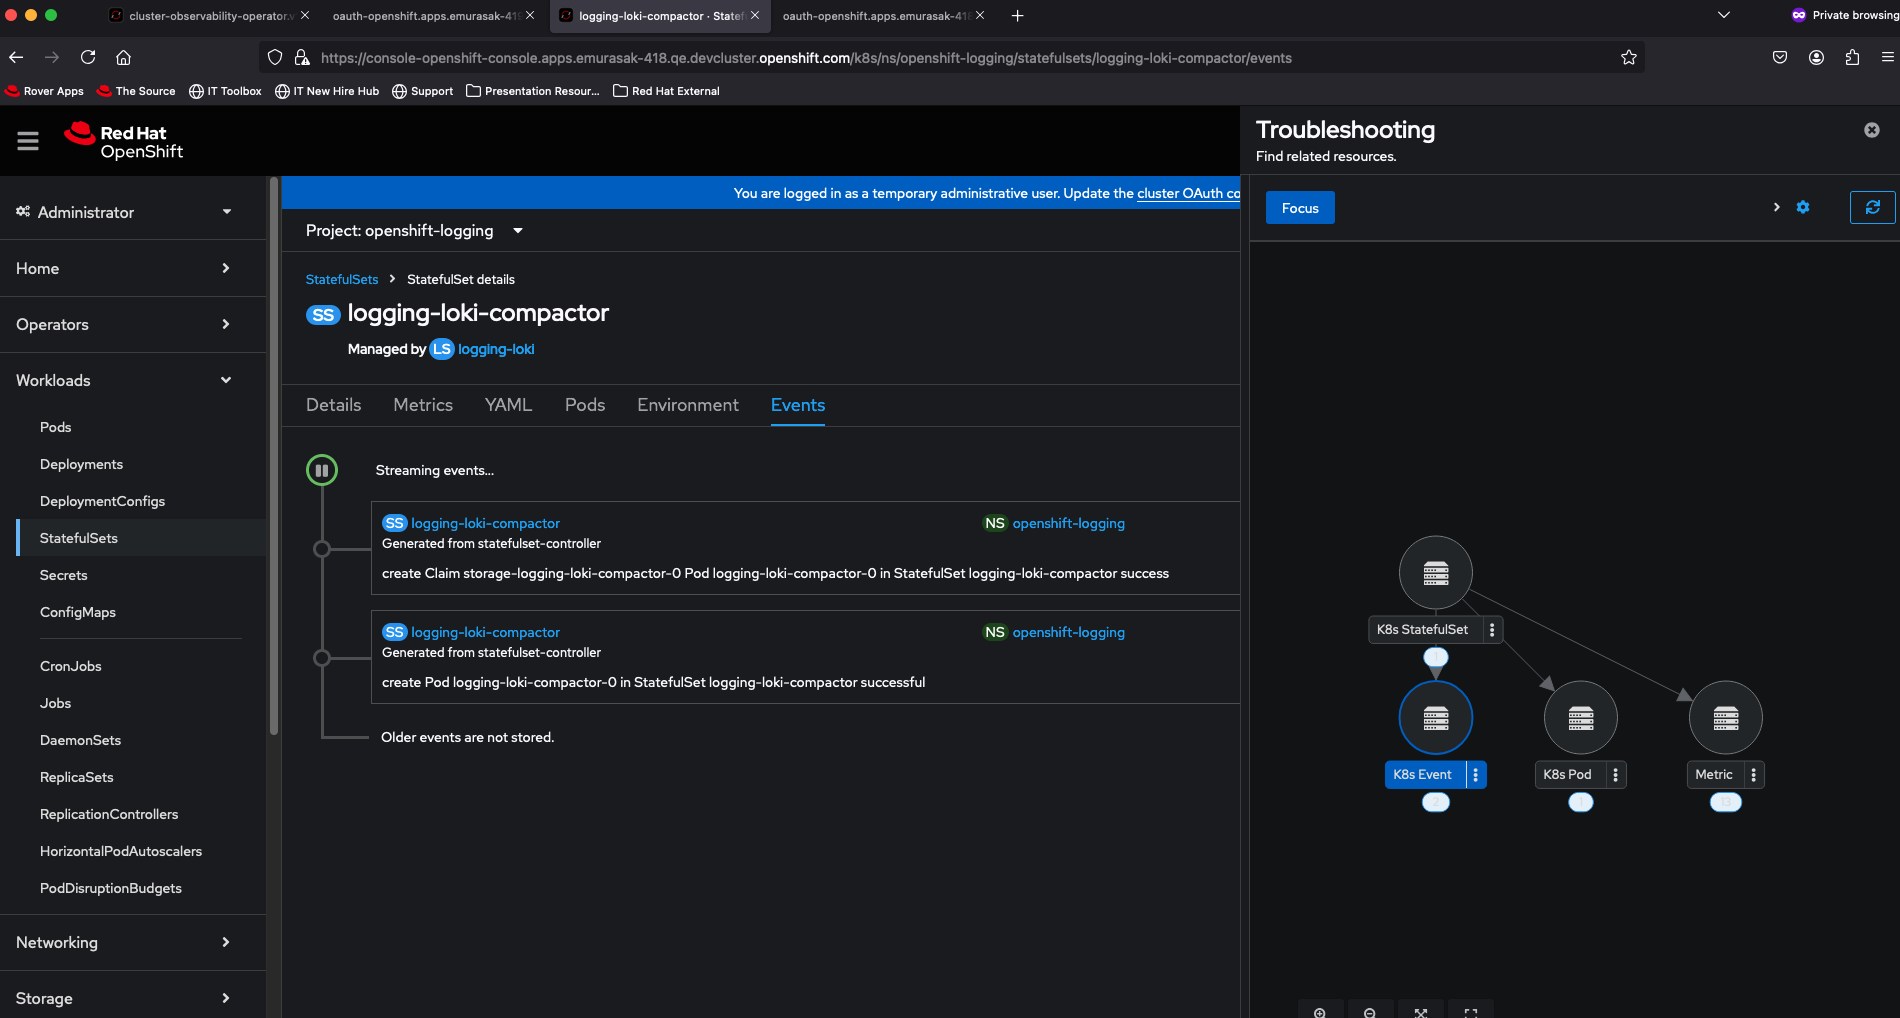1900x1018 pixels.
Task: Expand the Storage navigation section
Action: [125, 998]
